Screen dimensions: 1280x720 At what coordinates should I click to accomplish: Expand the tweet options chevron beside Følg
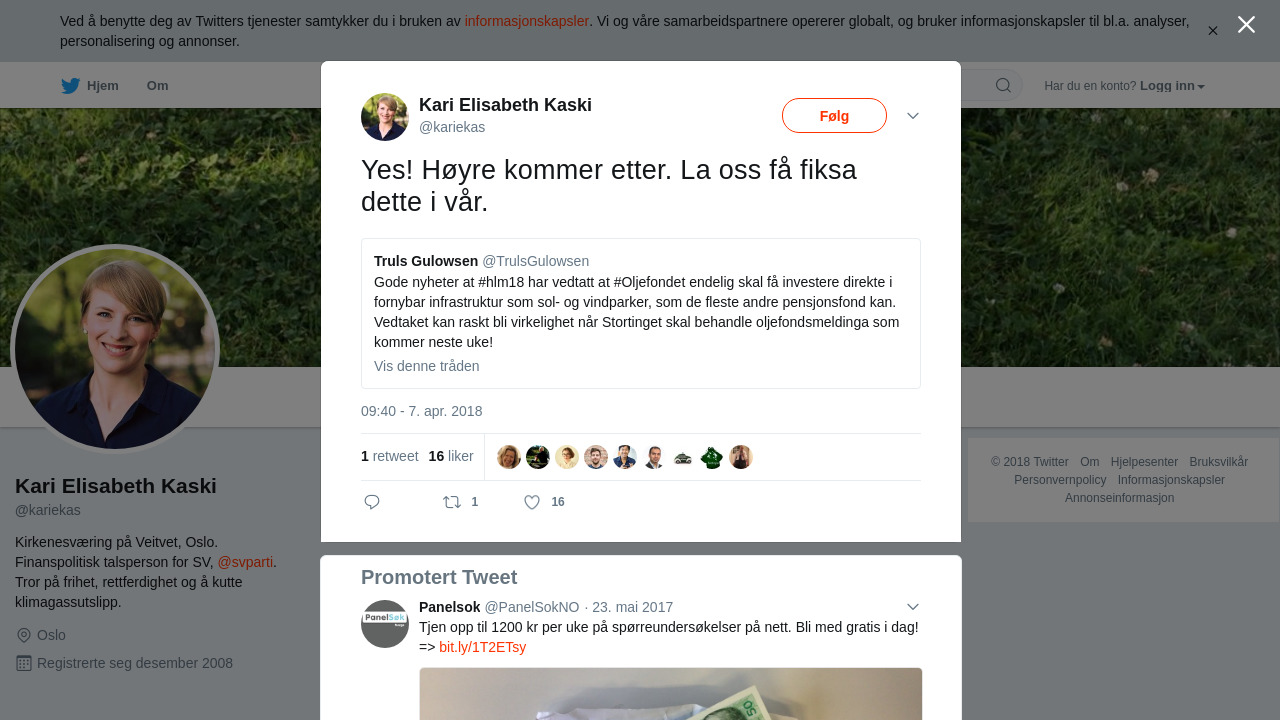913,116
